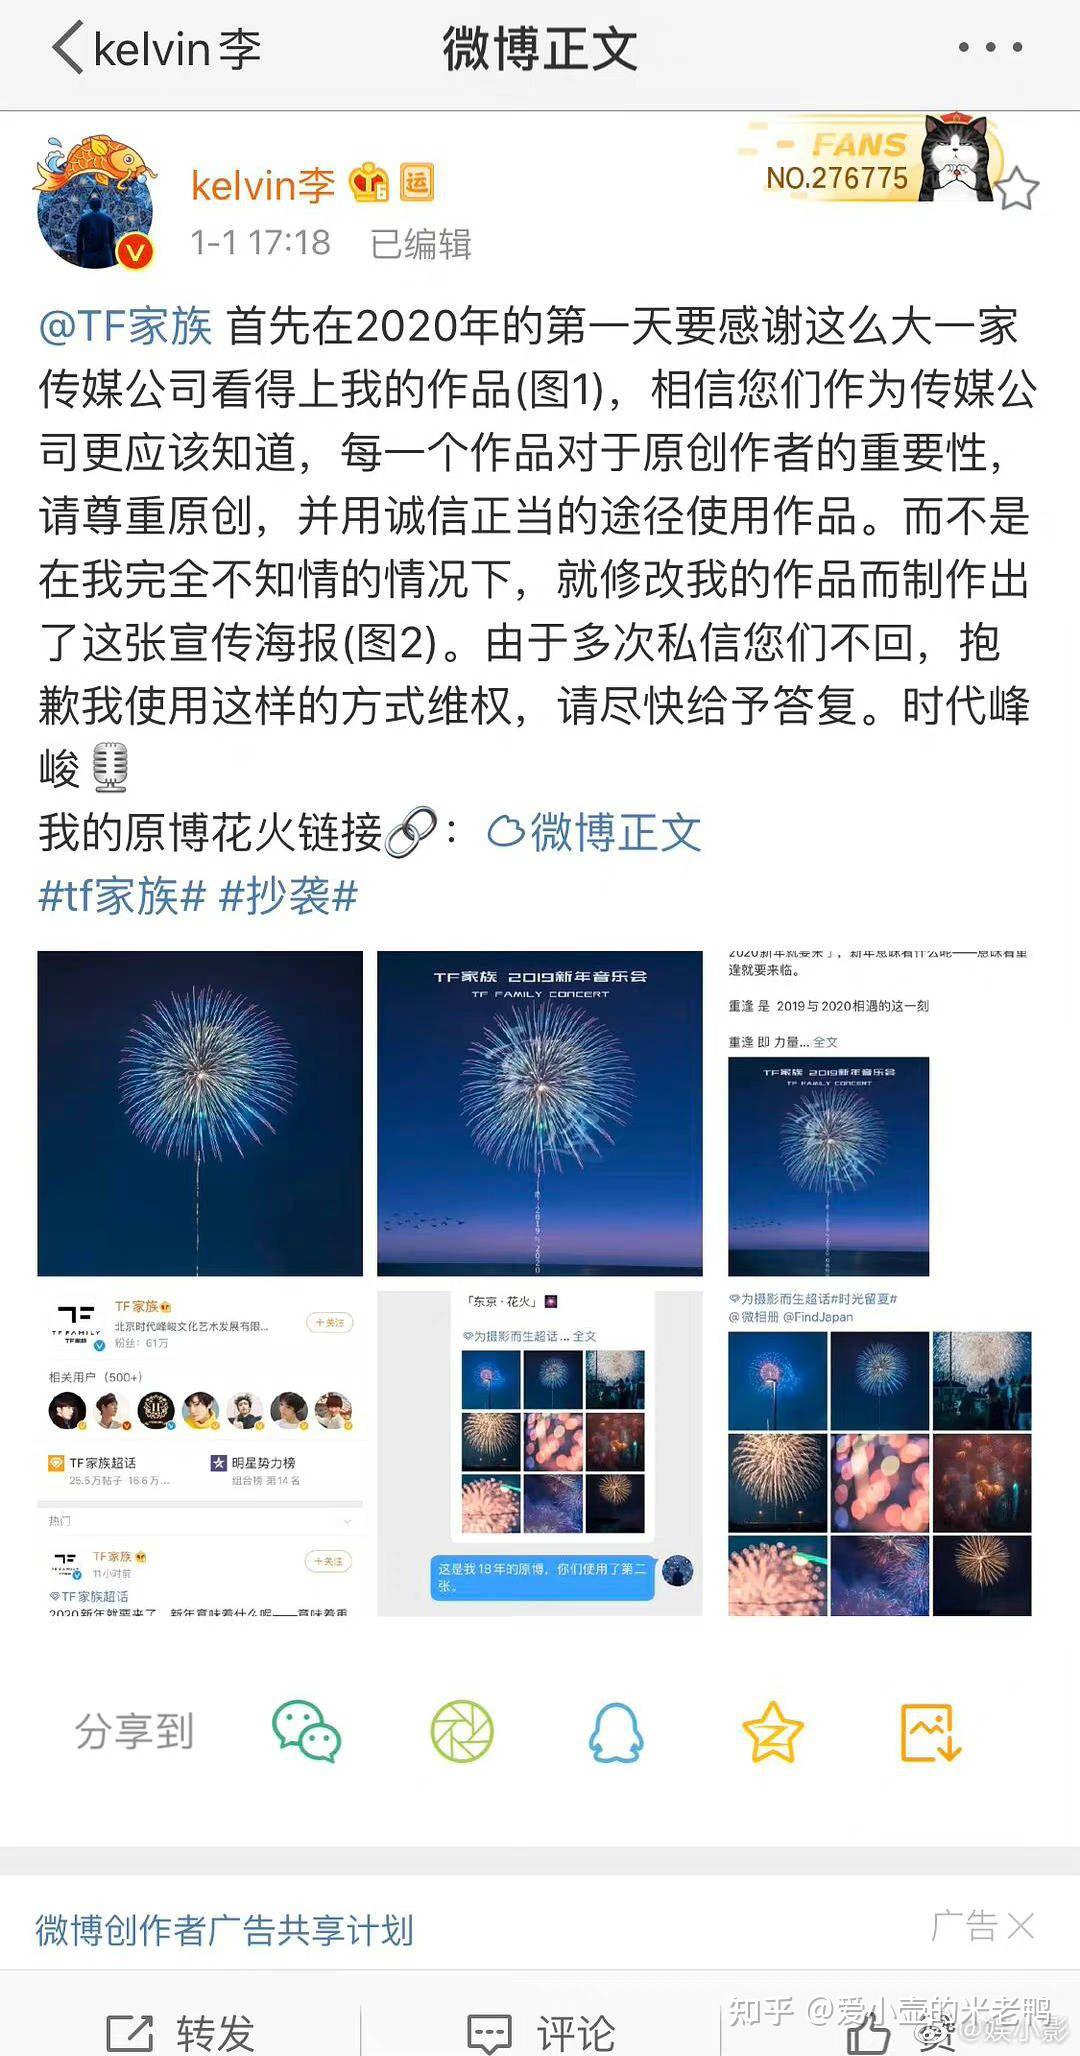Tap 评论 to comment
The image size is (1080, 2056).
(x=541, y=2032)
